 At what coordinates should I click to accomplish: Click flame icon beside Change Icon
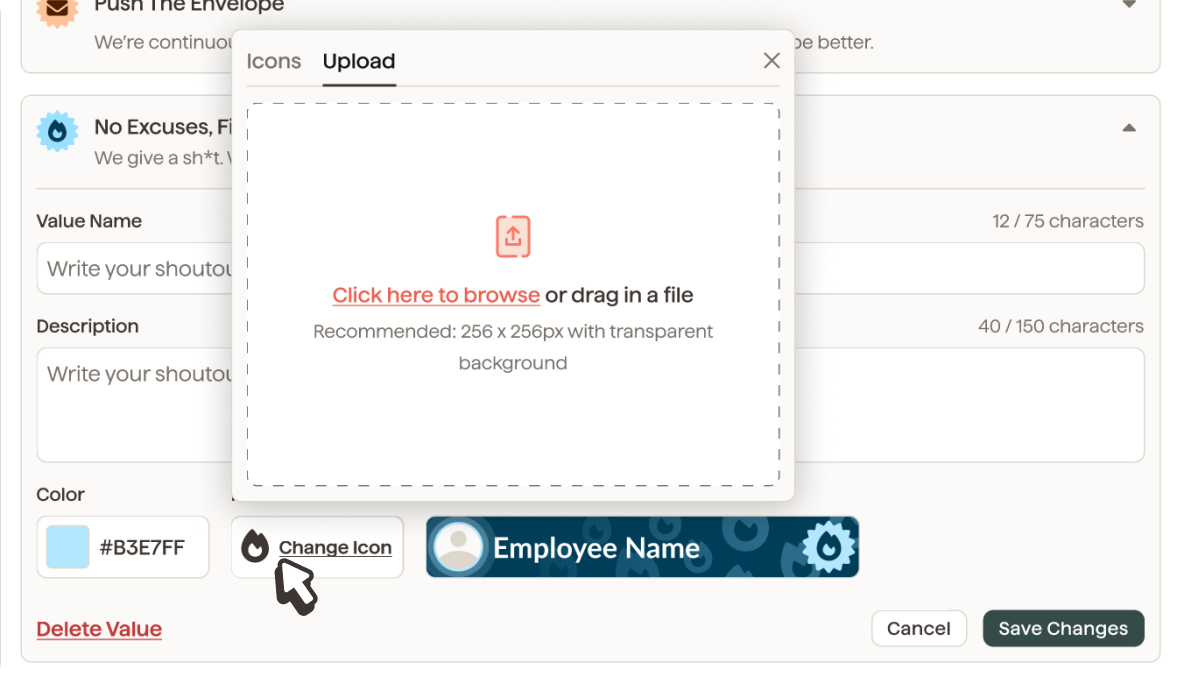point(255,546)
